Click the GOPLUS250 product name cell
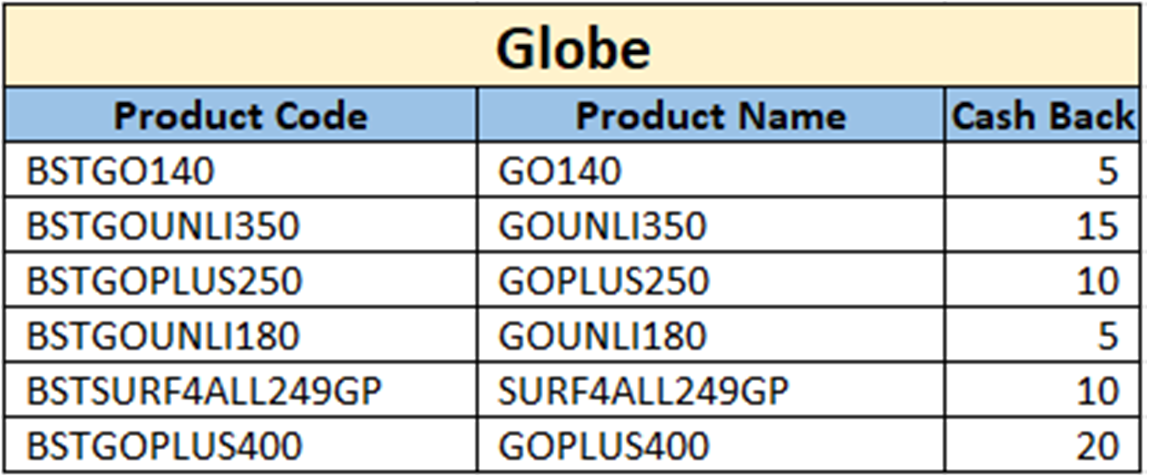The width and height of the screenshot is (1149, 476). click(603, 282)
